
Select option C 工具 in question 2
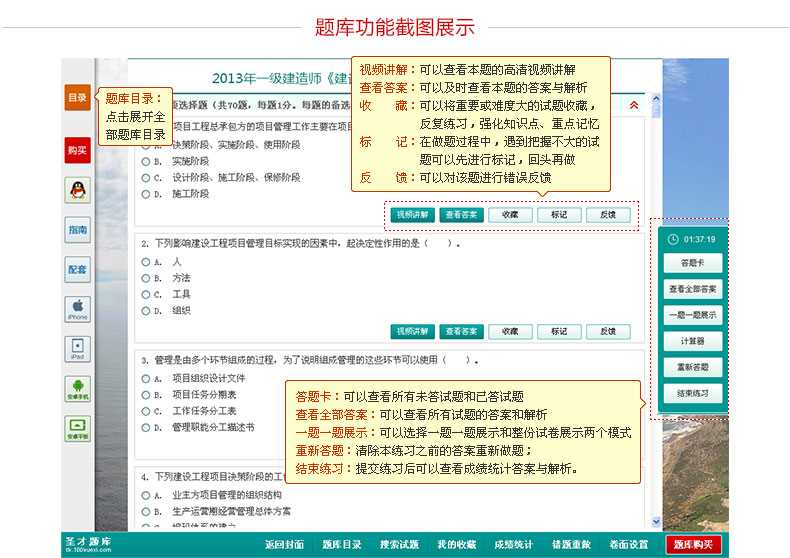pyautogui.click(x=146, y=294)
